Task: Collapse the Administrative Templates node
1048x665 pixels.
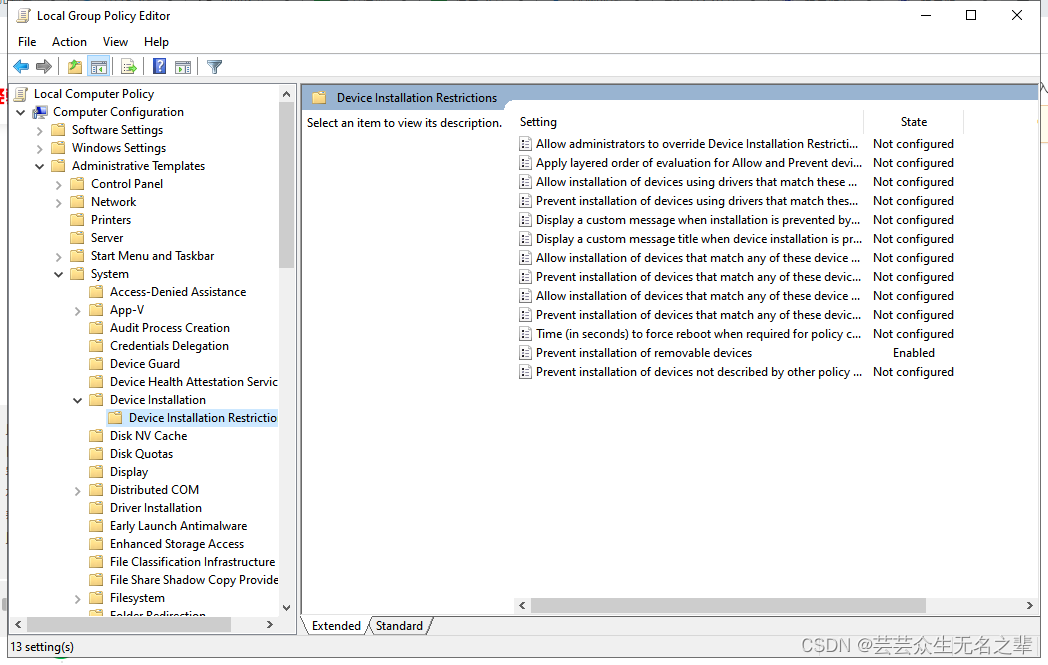Action: click(x=39, y=166)
